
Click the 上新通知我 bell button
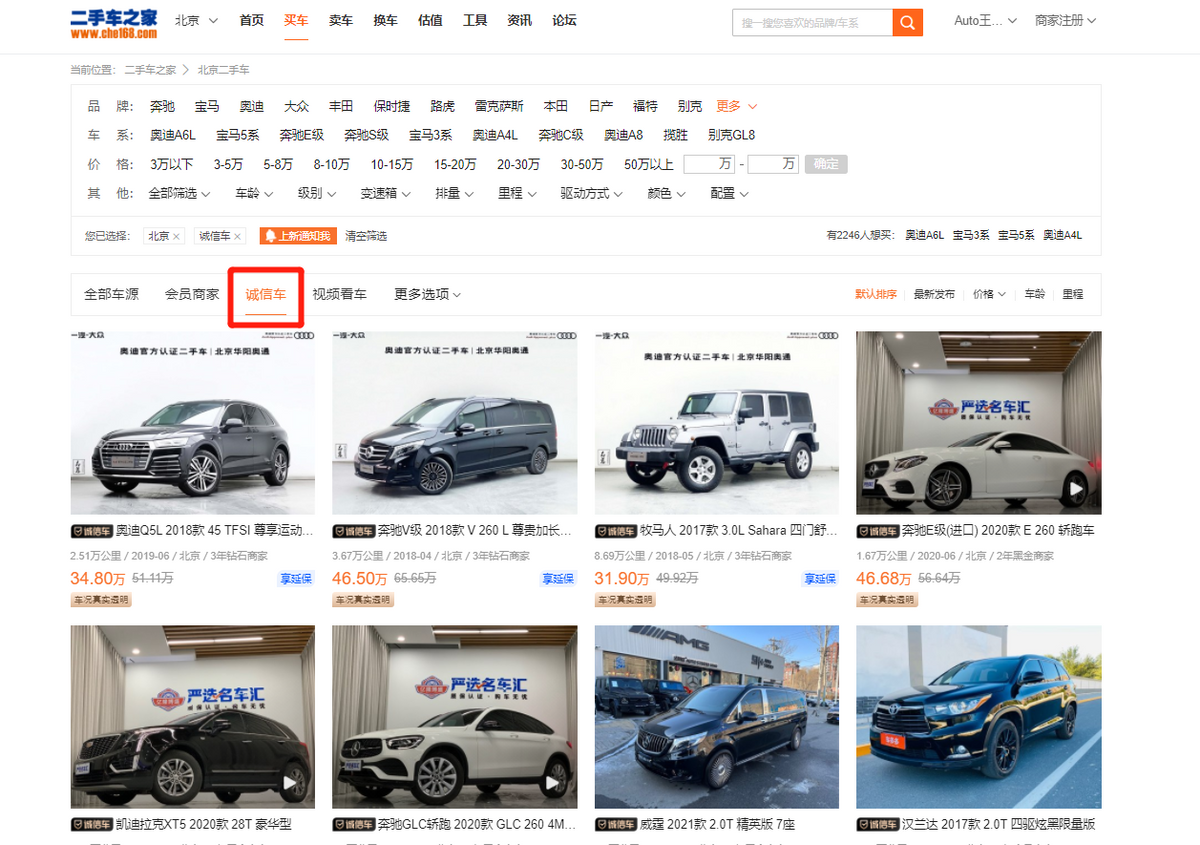click(298, 236)
